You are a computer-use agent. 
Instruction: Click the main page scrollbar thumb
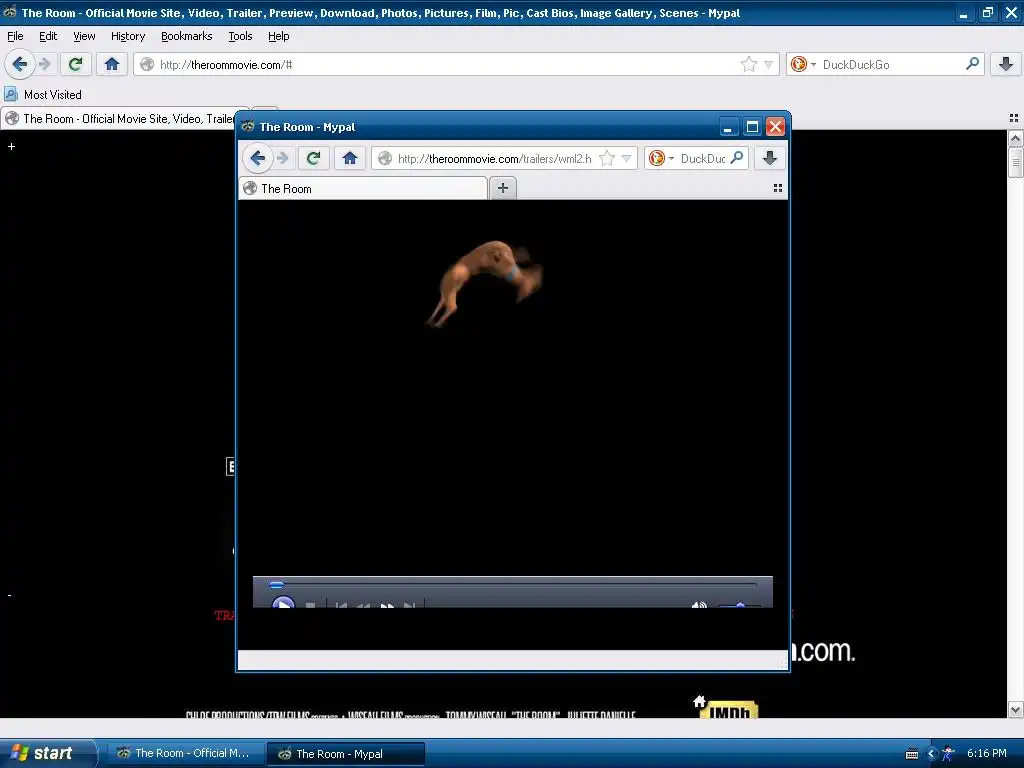coord(1015,162)
